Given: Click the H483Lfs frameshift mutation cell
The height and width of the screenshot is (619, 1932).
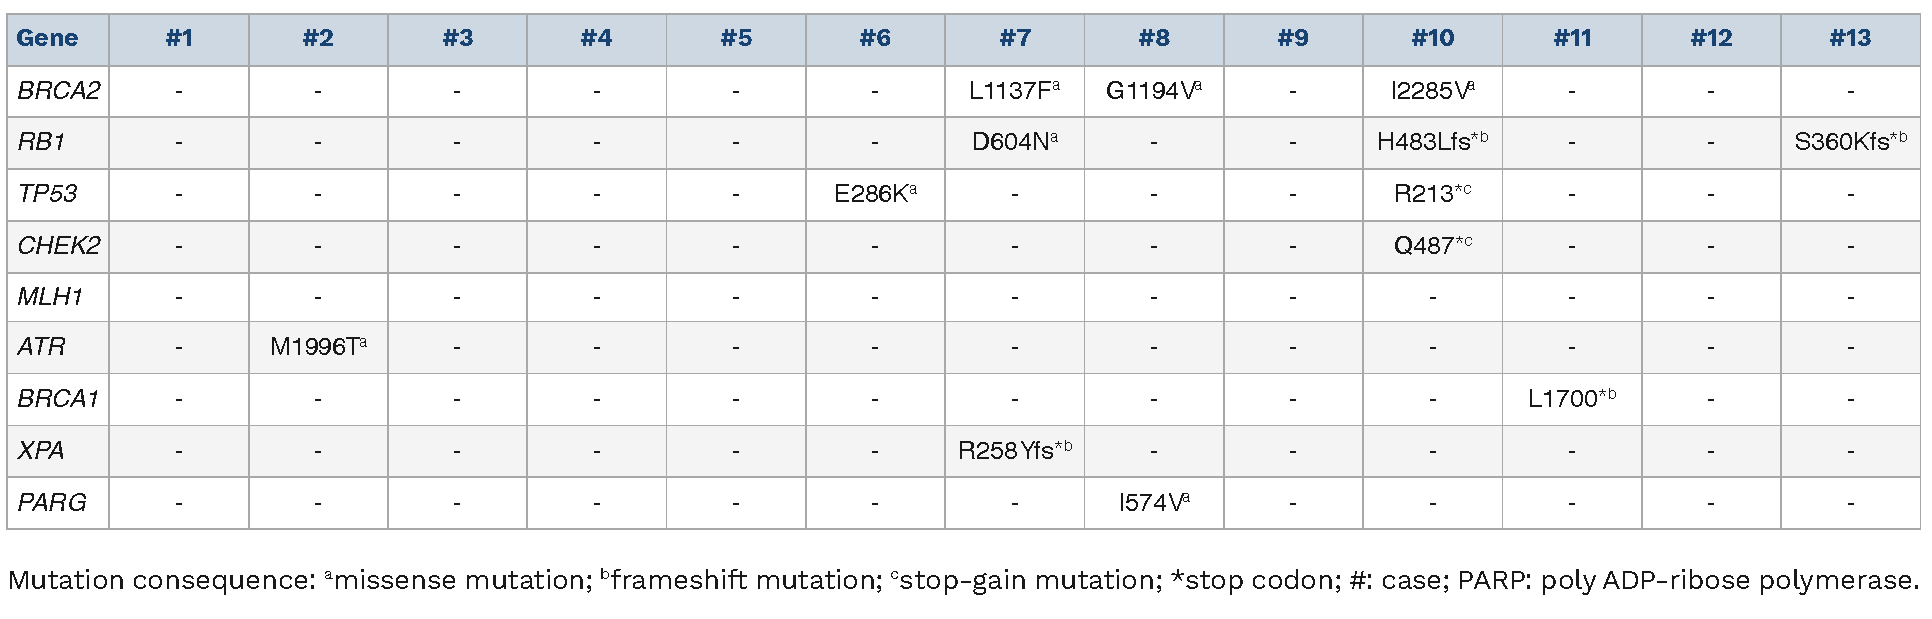Looking at the screenshot, I should coord(1432,142).
